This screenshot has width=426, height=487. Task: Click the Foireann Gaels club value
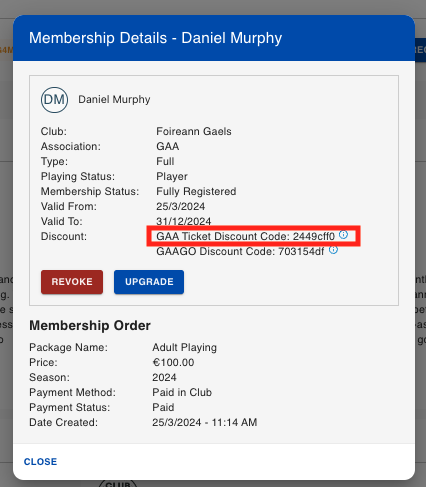(x=194, y=131)
